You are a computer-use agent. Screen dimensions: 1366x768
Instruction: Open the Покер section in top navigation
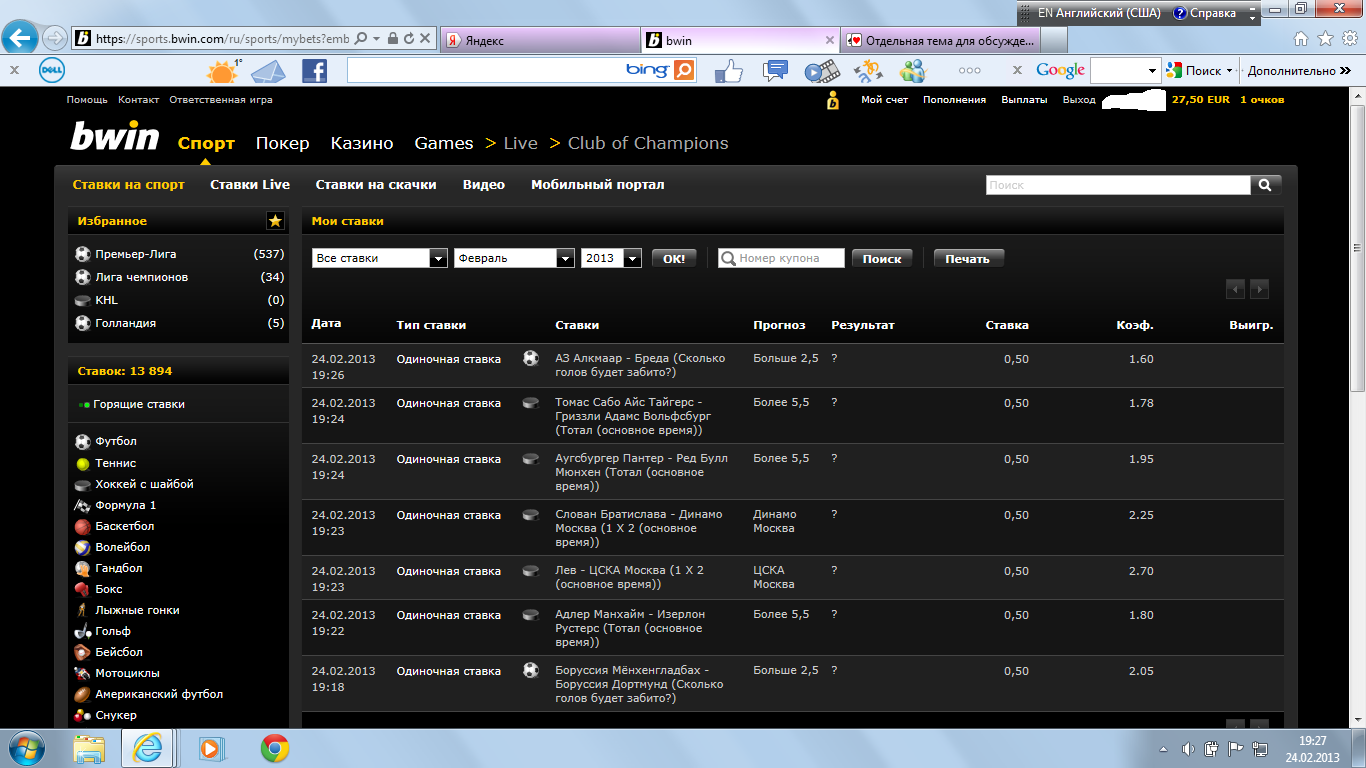tap(282, 143)
